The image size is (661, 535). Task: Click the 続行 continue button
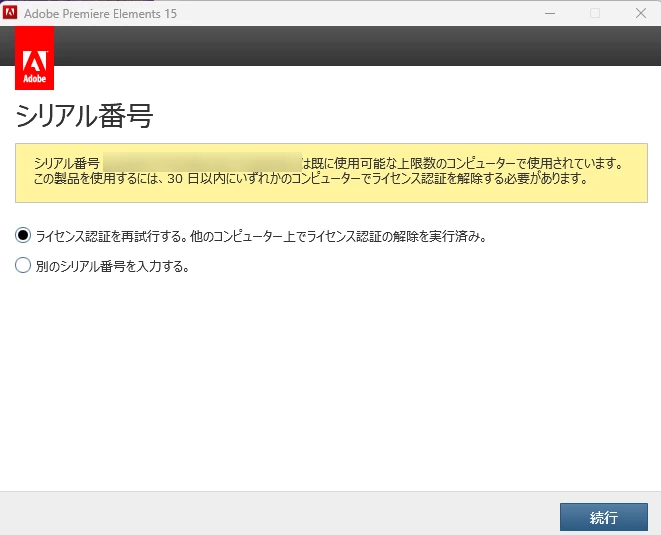[x=604, y=517]
